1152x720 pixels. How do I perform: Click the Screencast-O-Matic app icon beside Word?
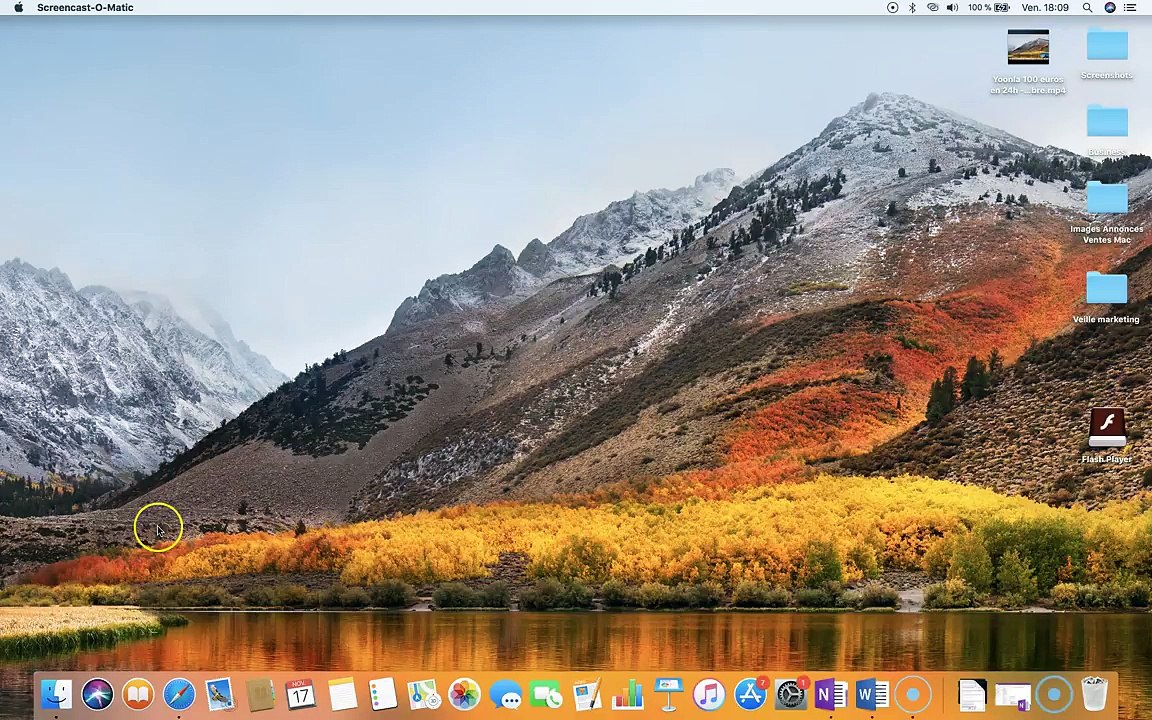point(913,694)
